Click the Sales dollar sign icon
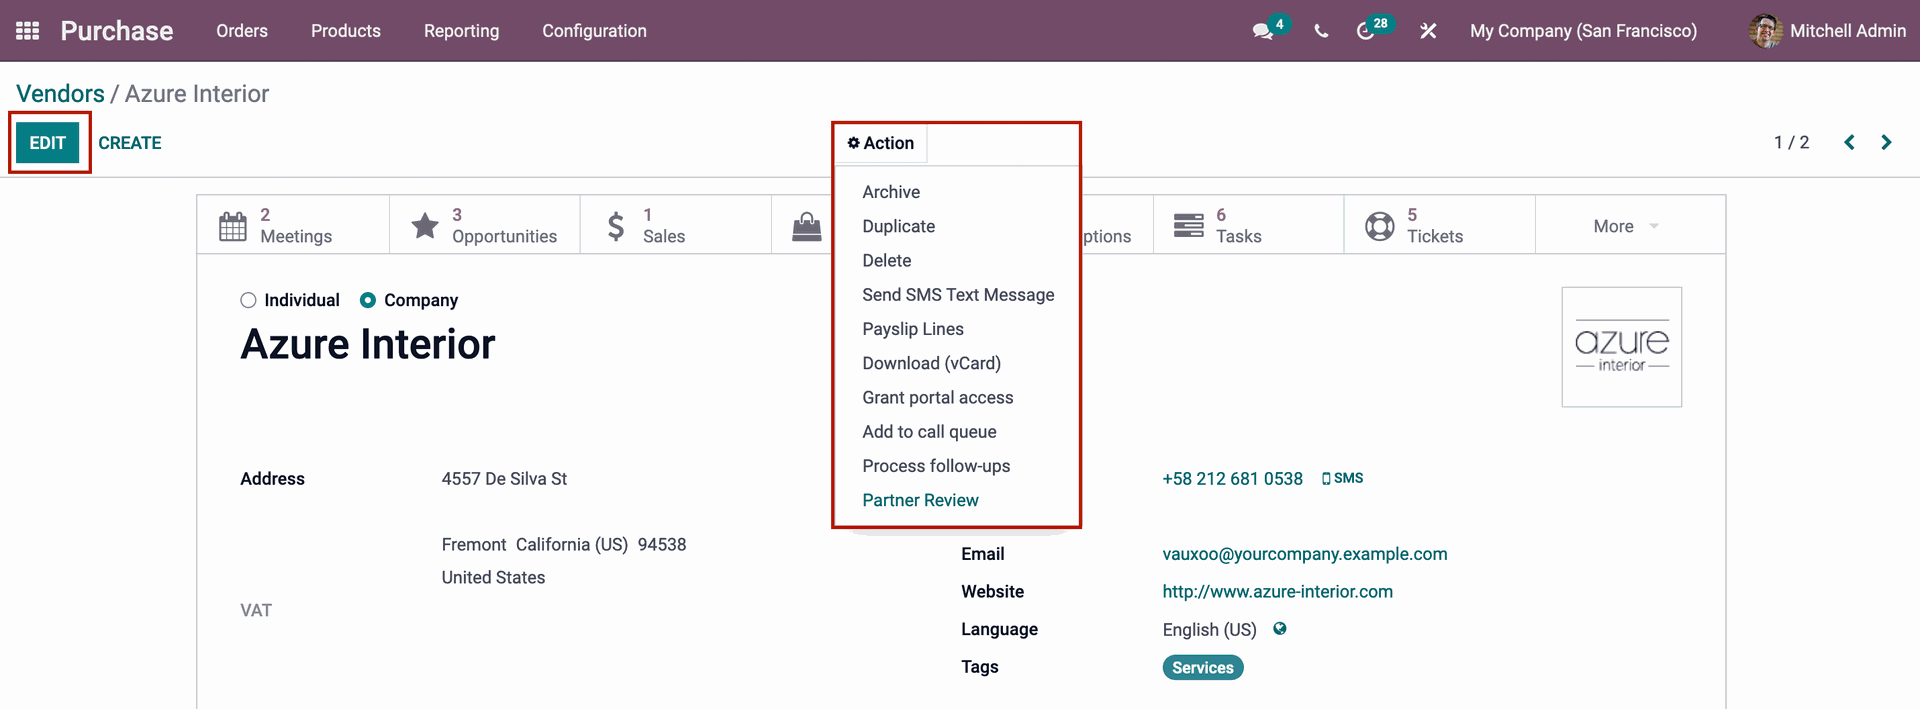Viewport: 1920px width, 709px height. pyautogui.click(x=616, y=226)
